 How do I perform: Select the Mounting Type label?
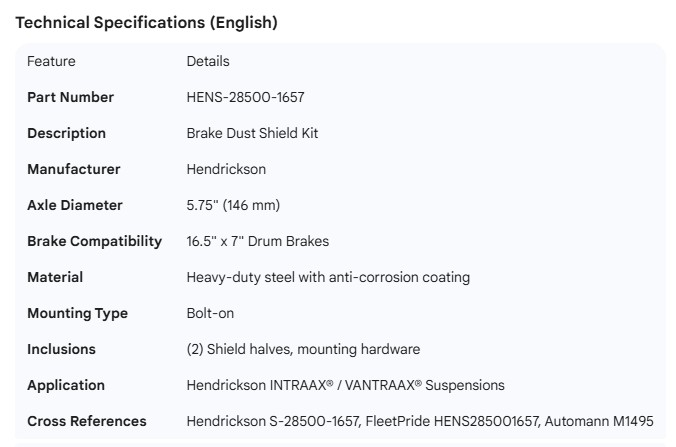coord(77,313)
